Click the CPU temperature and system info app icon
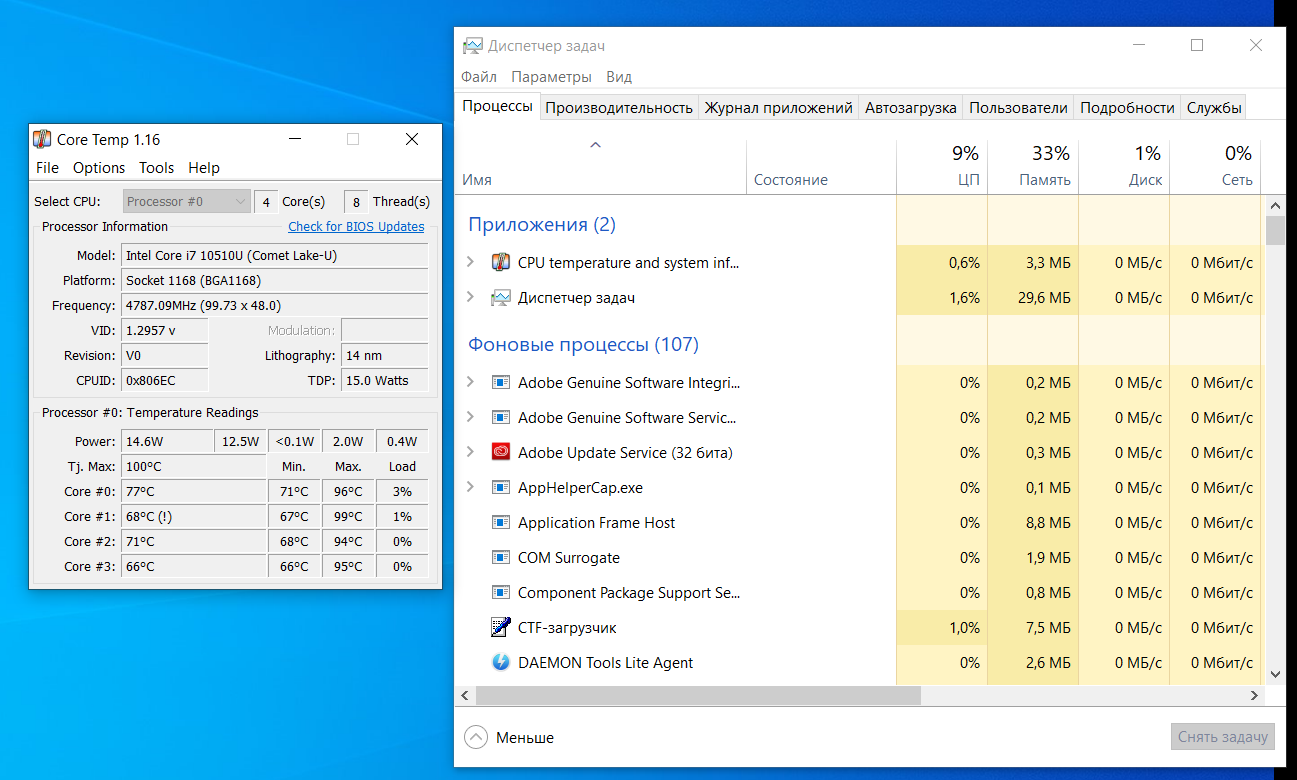 coord(501,263)
